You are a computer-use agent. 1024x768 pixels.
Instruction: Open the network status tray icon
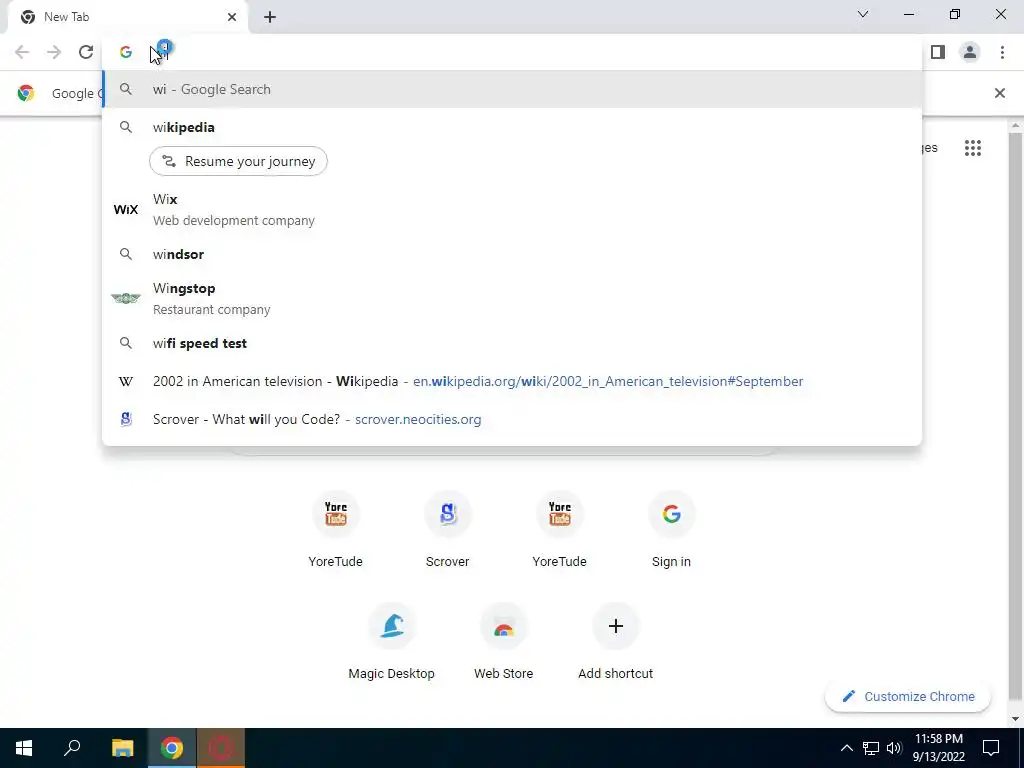pyautogui.click(x=871, y=748)
